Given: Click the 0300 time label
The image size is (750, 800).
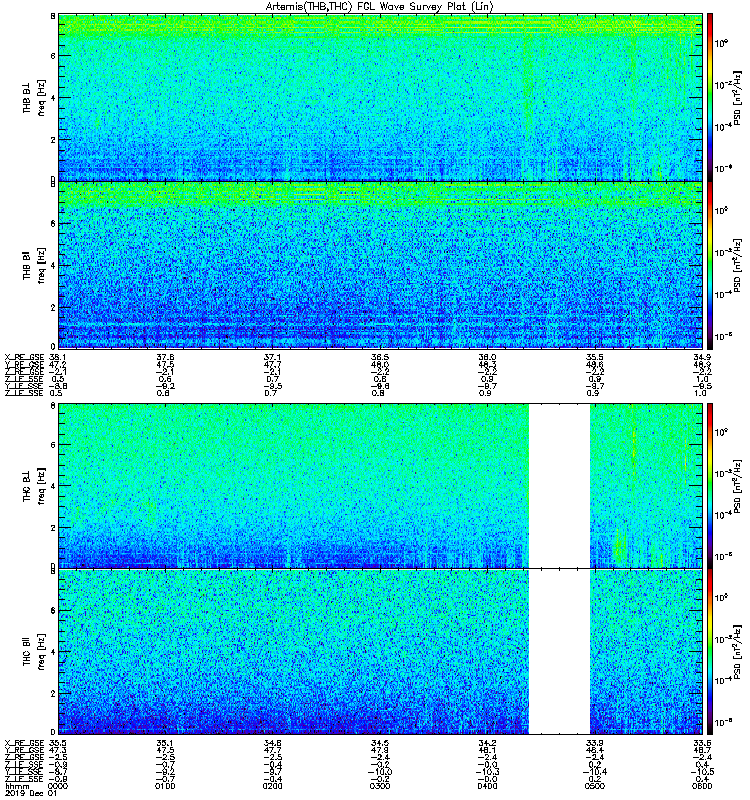Looking at the screenshot, I should click(380, 786).
